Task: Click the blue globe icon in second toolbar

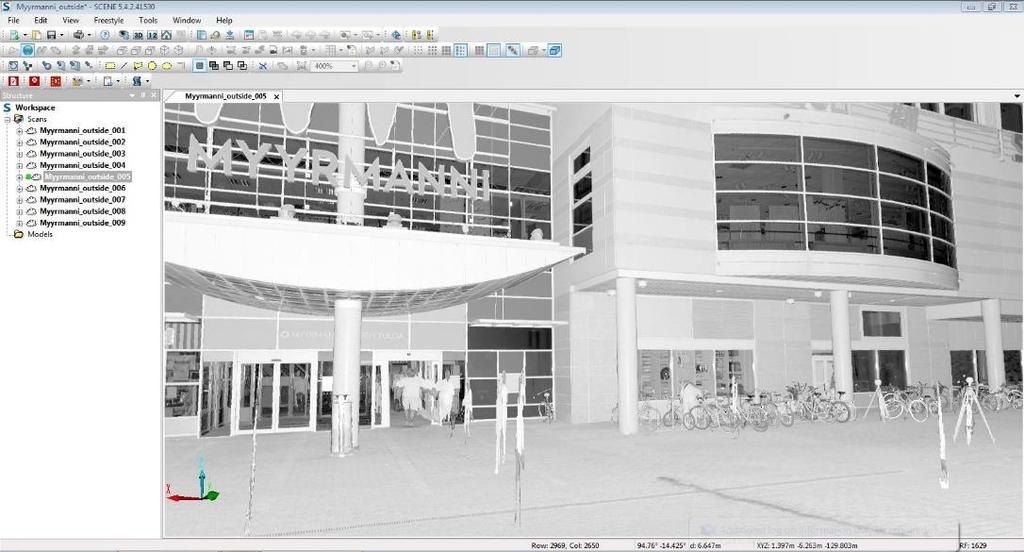Action: [x=28, y=50]
